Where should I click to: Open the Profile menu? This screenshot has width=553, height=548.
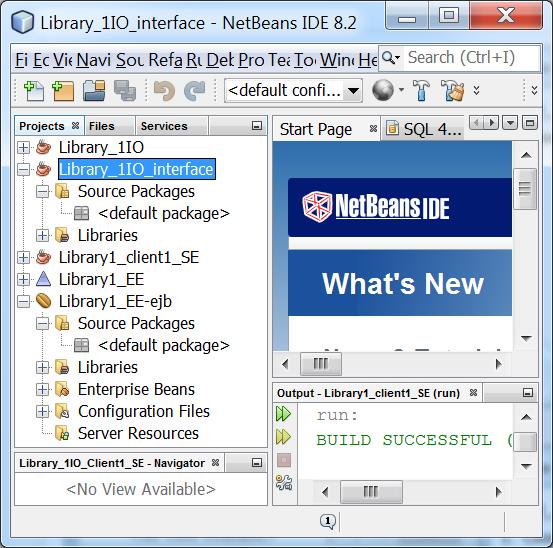click(251, 60)
